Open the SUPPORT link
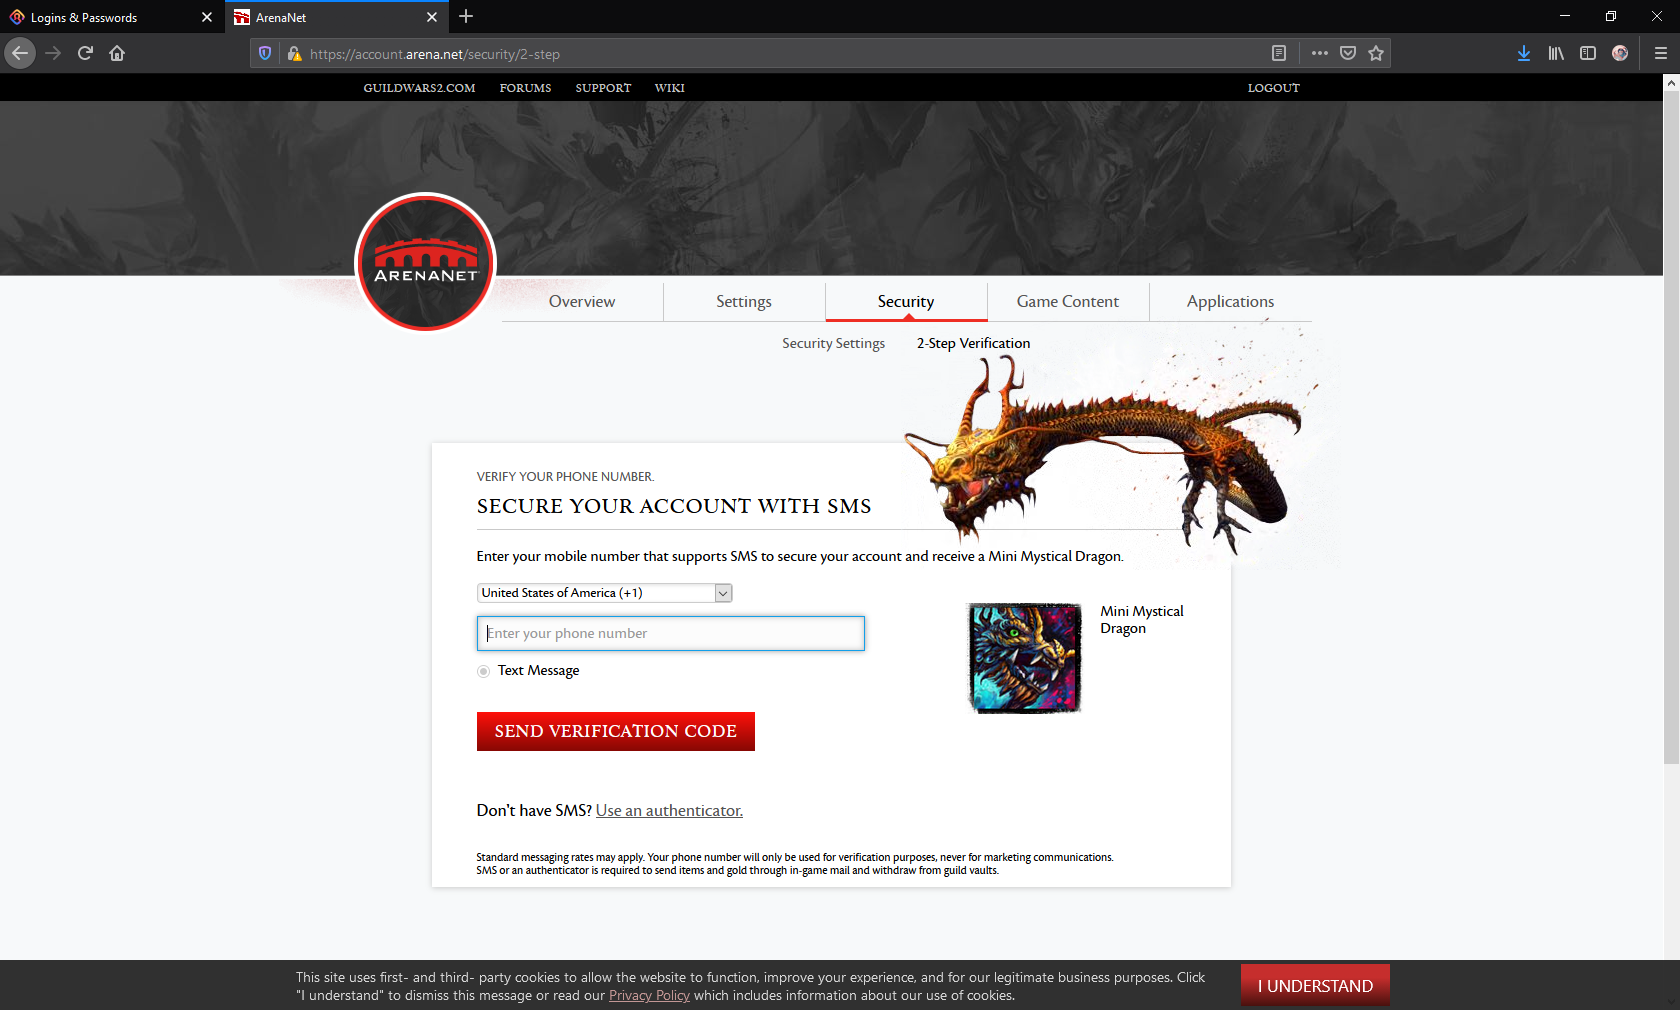The height and width of the screenshot is (1010, 1680). [603, 88]
